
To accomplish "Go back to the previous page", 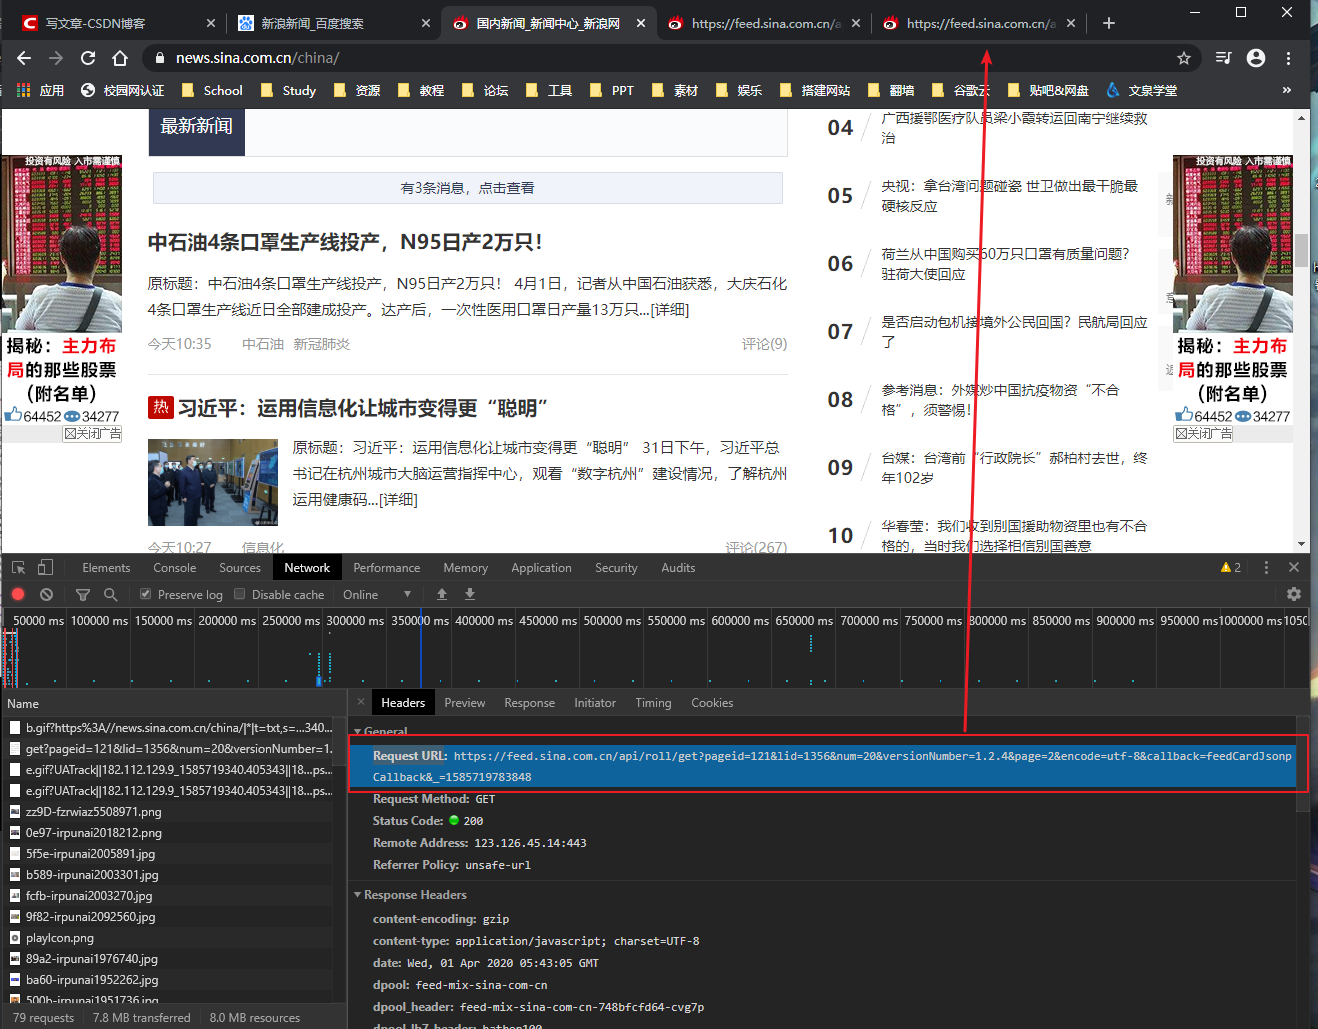I will 24,58.
